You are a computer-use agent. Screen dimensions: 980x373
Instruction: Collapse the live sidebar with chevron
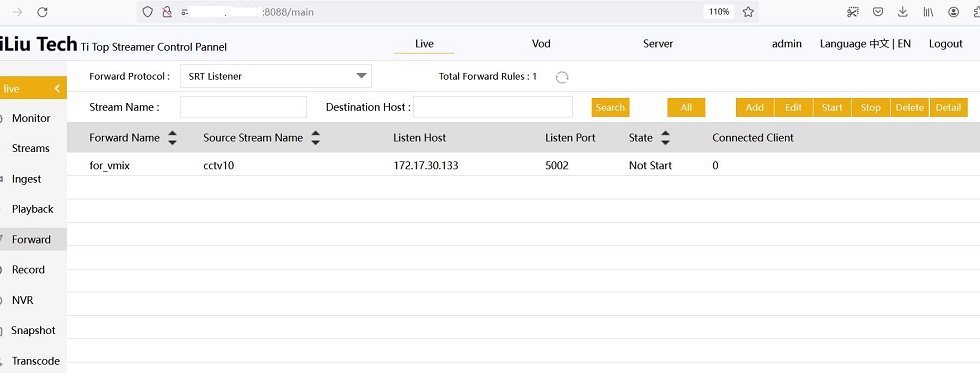(x=57, y=89)
